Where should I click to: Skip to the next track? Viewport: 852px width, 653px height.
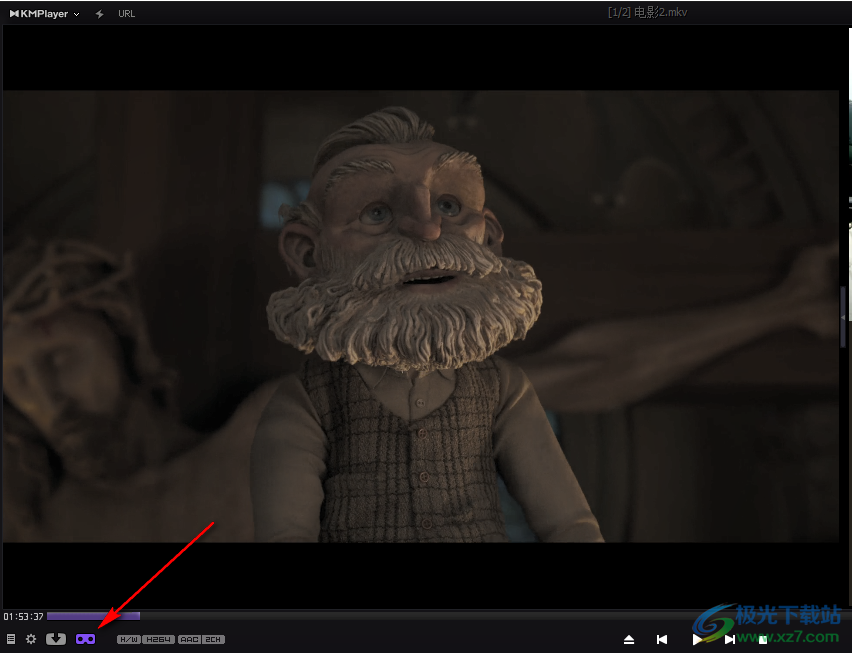(730, 639)
